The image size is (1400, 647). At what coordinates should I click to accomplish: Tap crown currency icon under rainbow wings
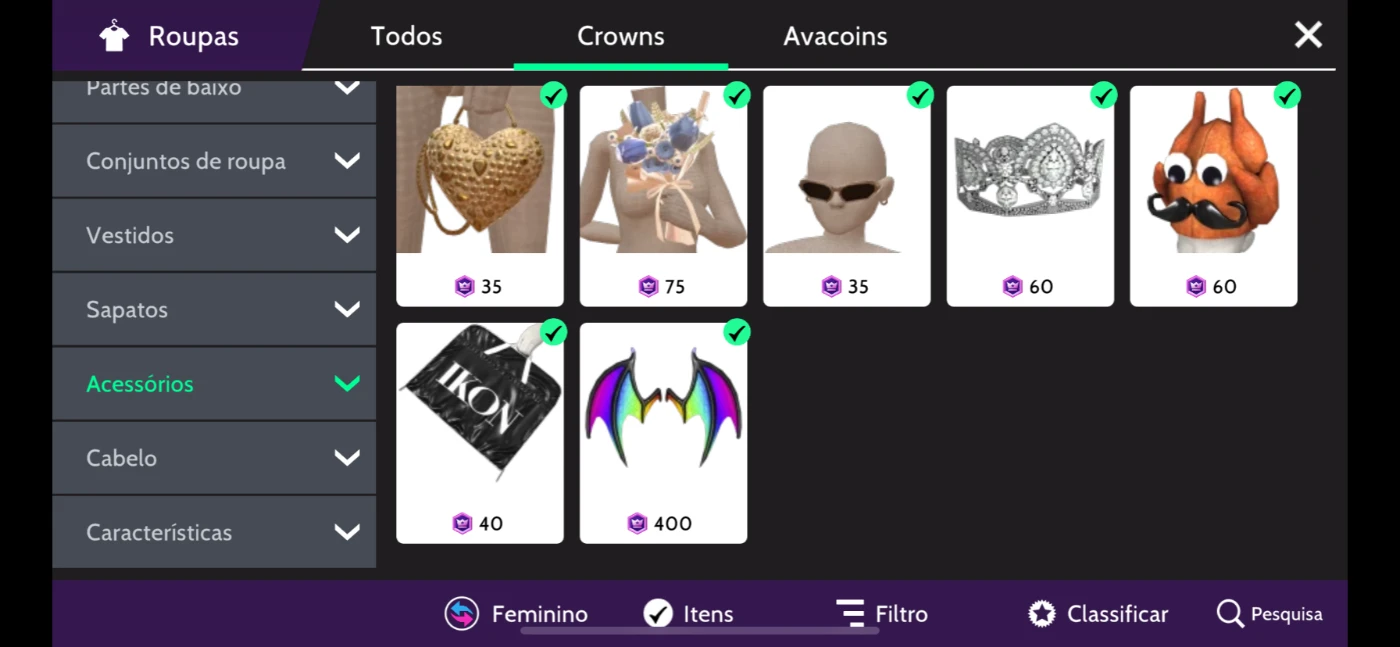pyautogui.click(x=637, y=523)
